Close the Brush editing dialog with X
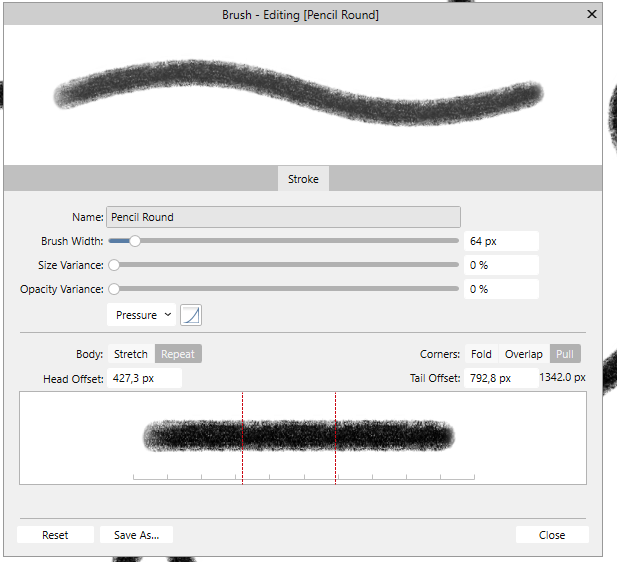The image size is (617, 562). (x=591, y=14)
